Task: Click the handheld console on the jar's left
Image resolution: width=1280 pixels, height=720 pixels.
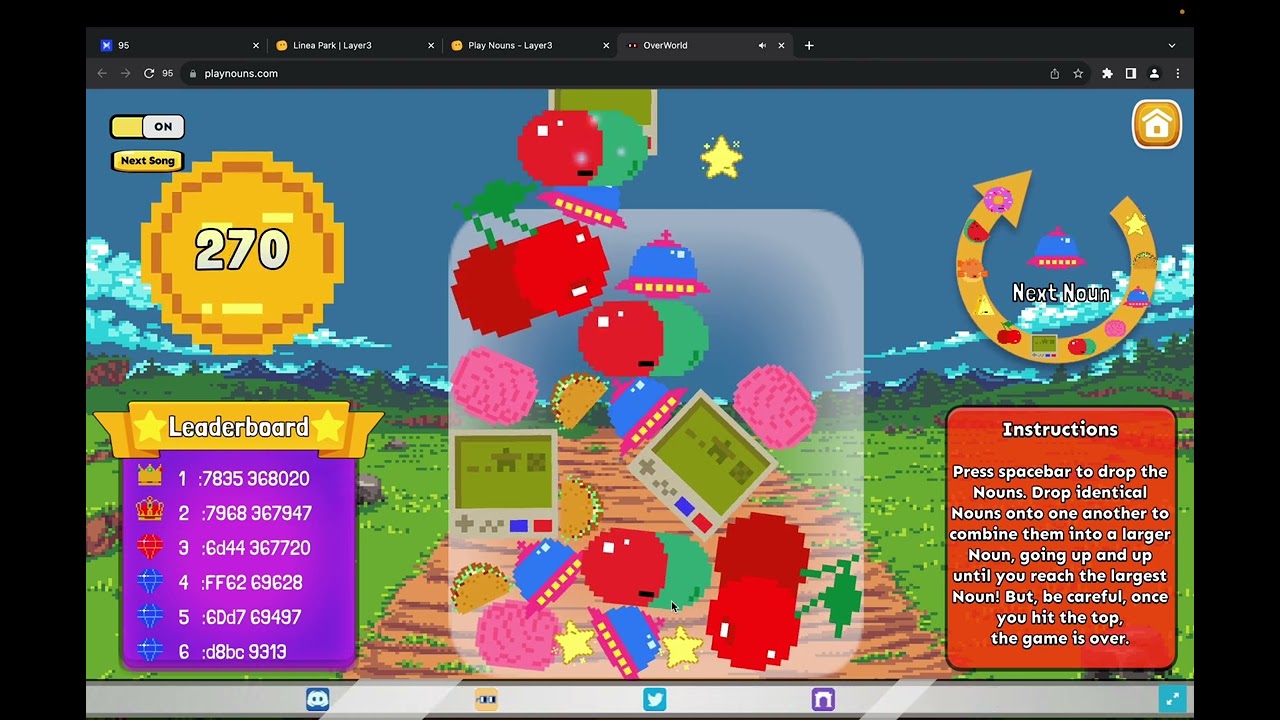Action: pyautogui.click(x=505, y=485)
